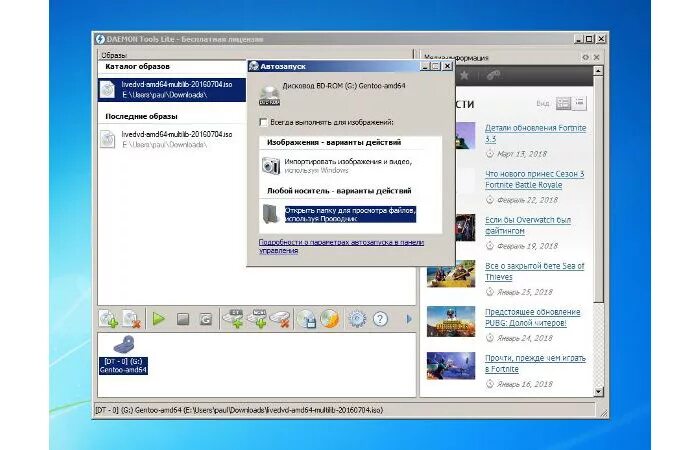Click the Create disc image icon
700x450 pixels.
(x=306, y=319)
